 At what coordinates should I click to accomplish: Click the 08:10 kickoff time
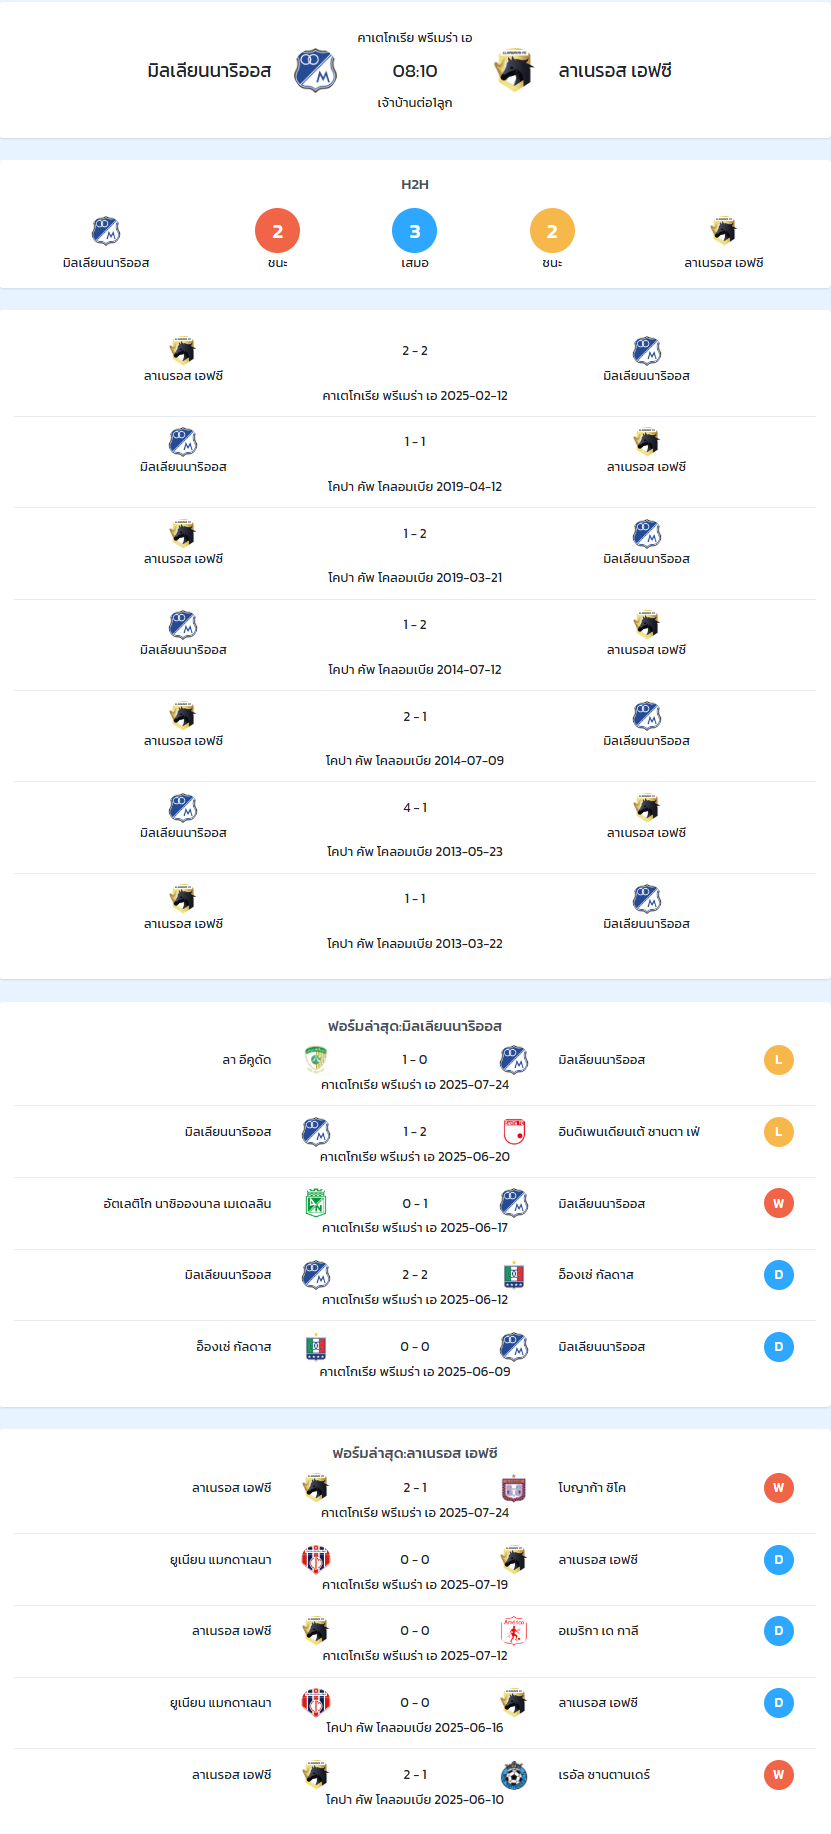pyautogui.click(x=415, y=71)
